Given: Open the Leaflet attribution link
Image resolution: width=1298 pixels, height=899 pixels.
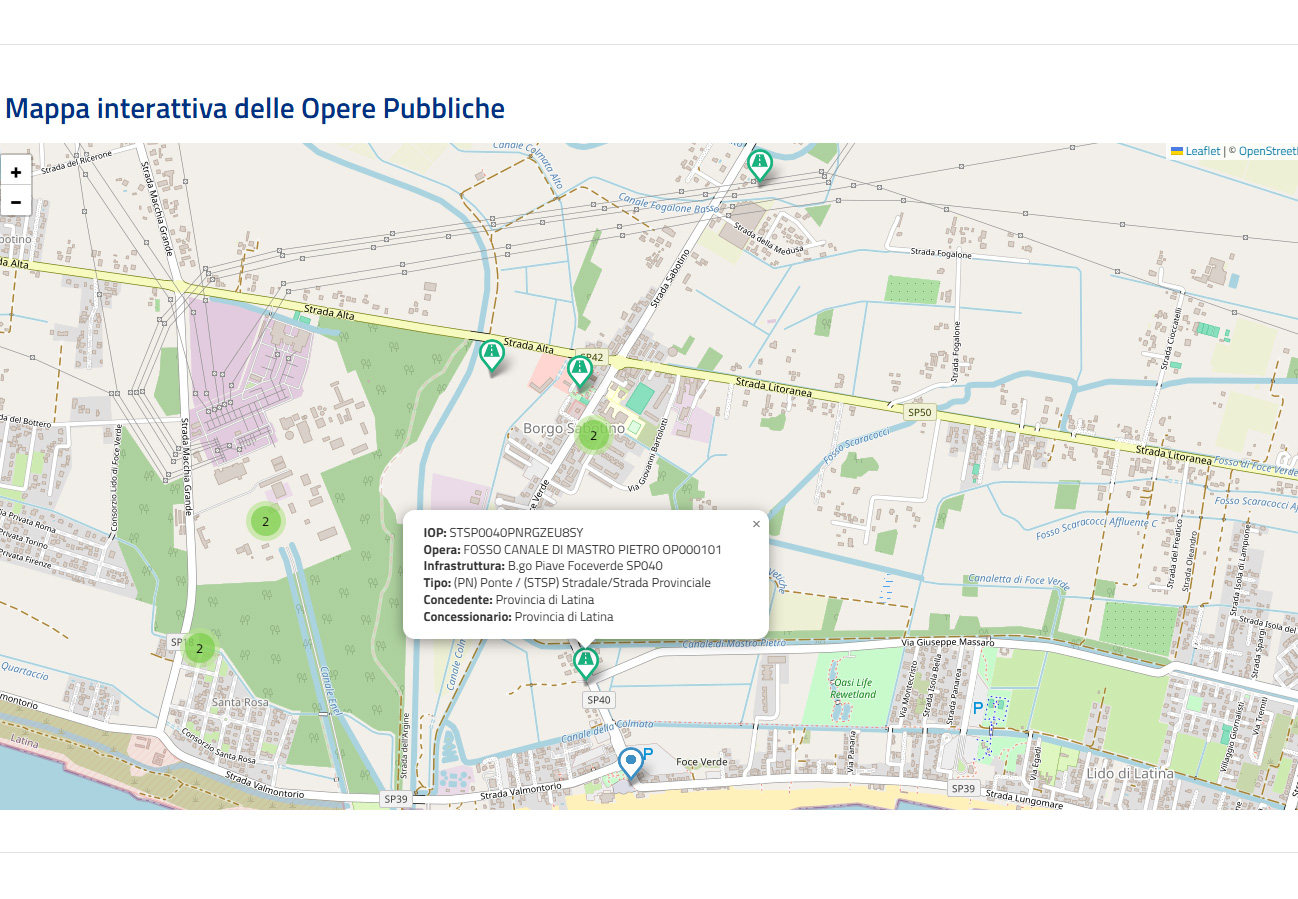Looking at the screenshot, I should (x=1202, y=151).
